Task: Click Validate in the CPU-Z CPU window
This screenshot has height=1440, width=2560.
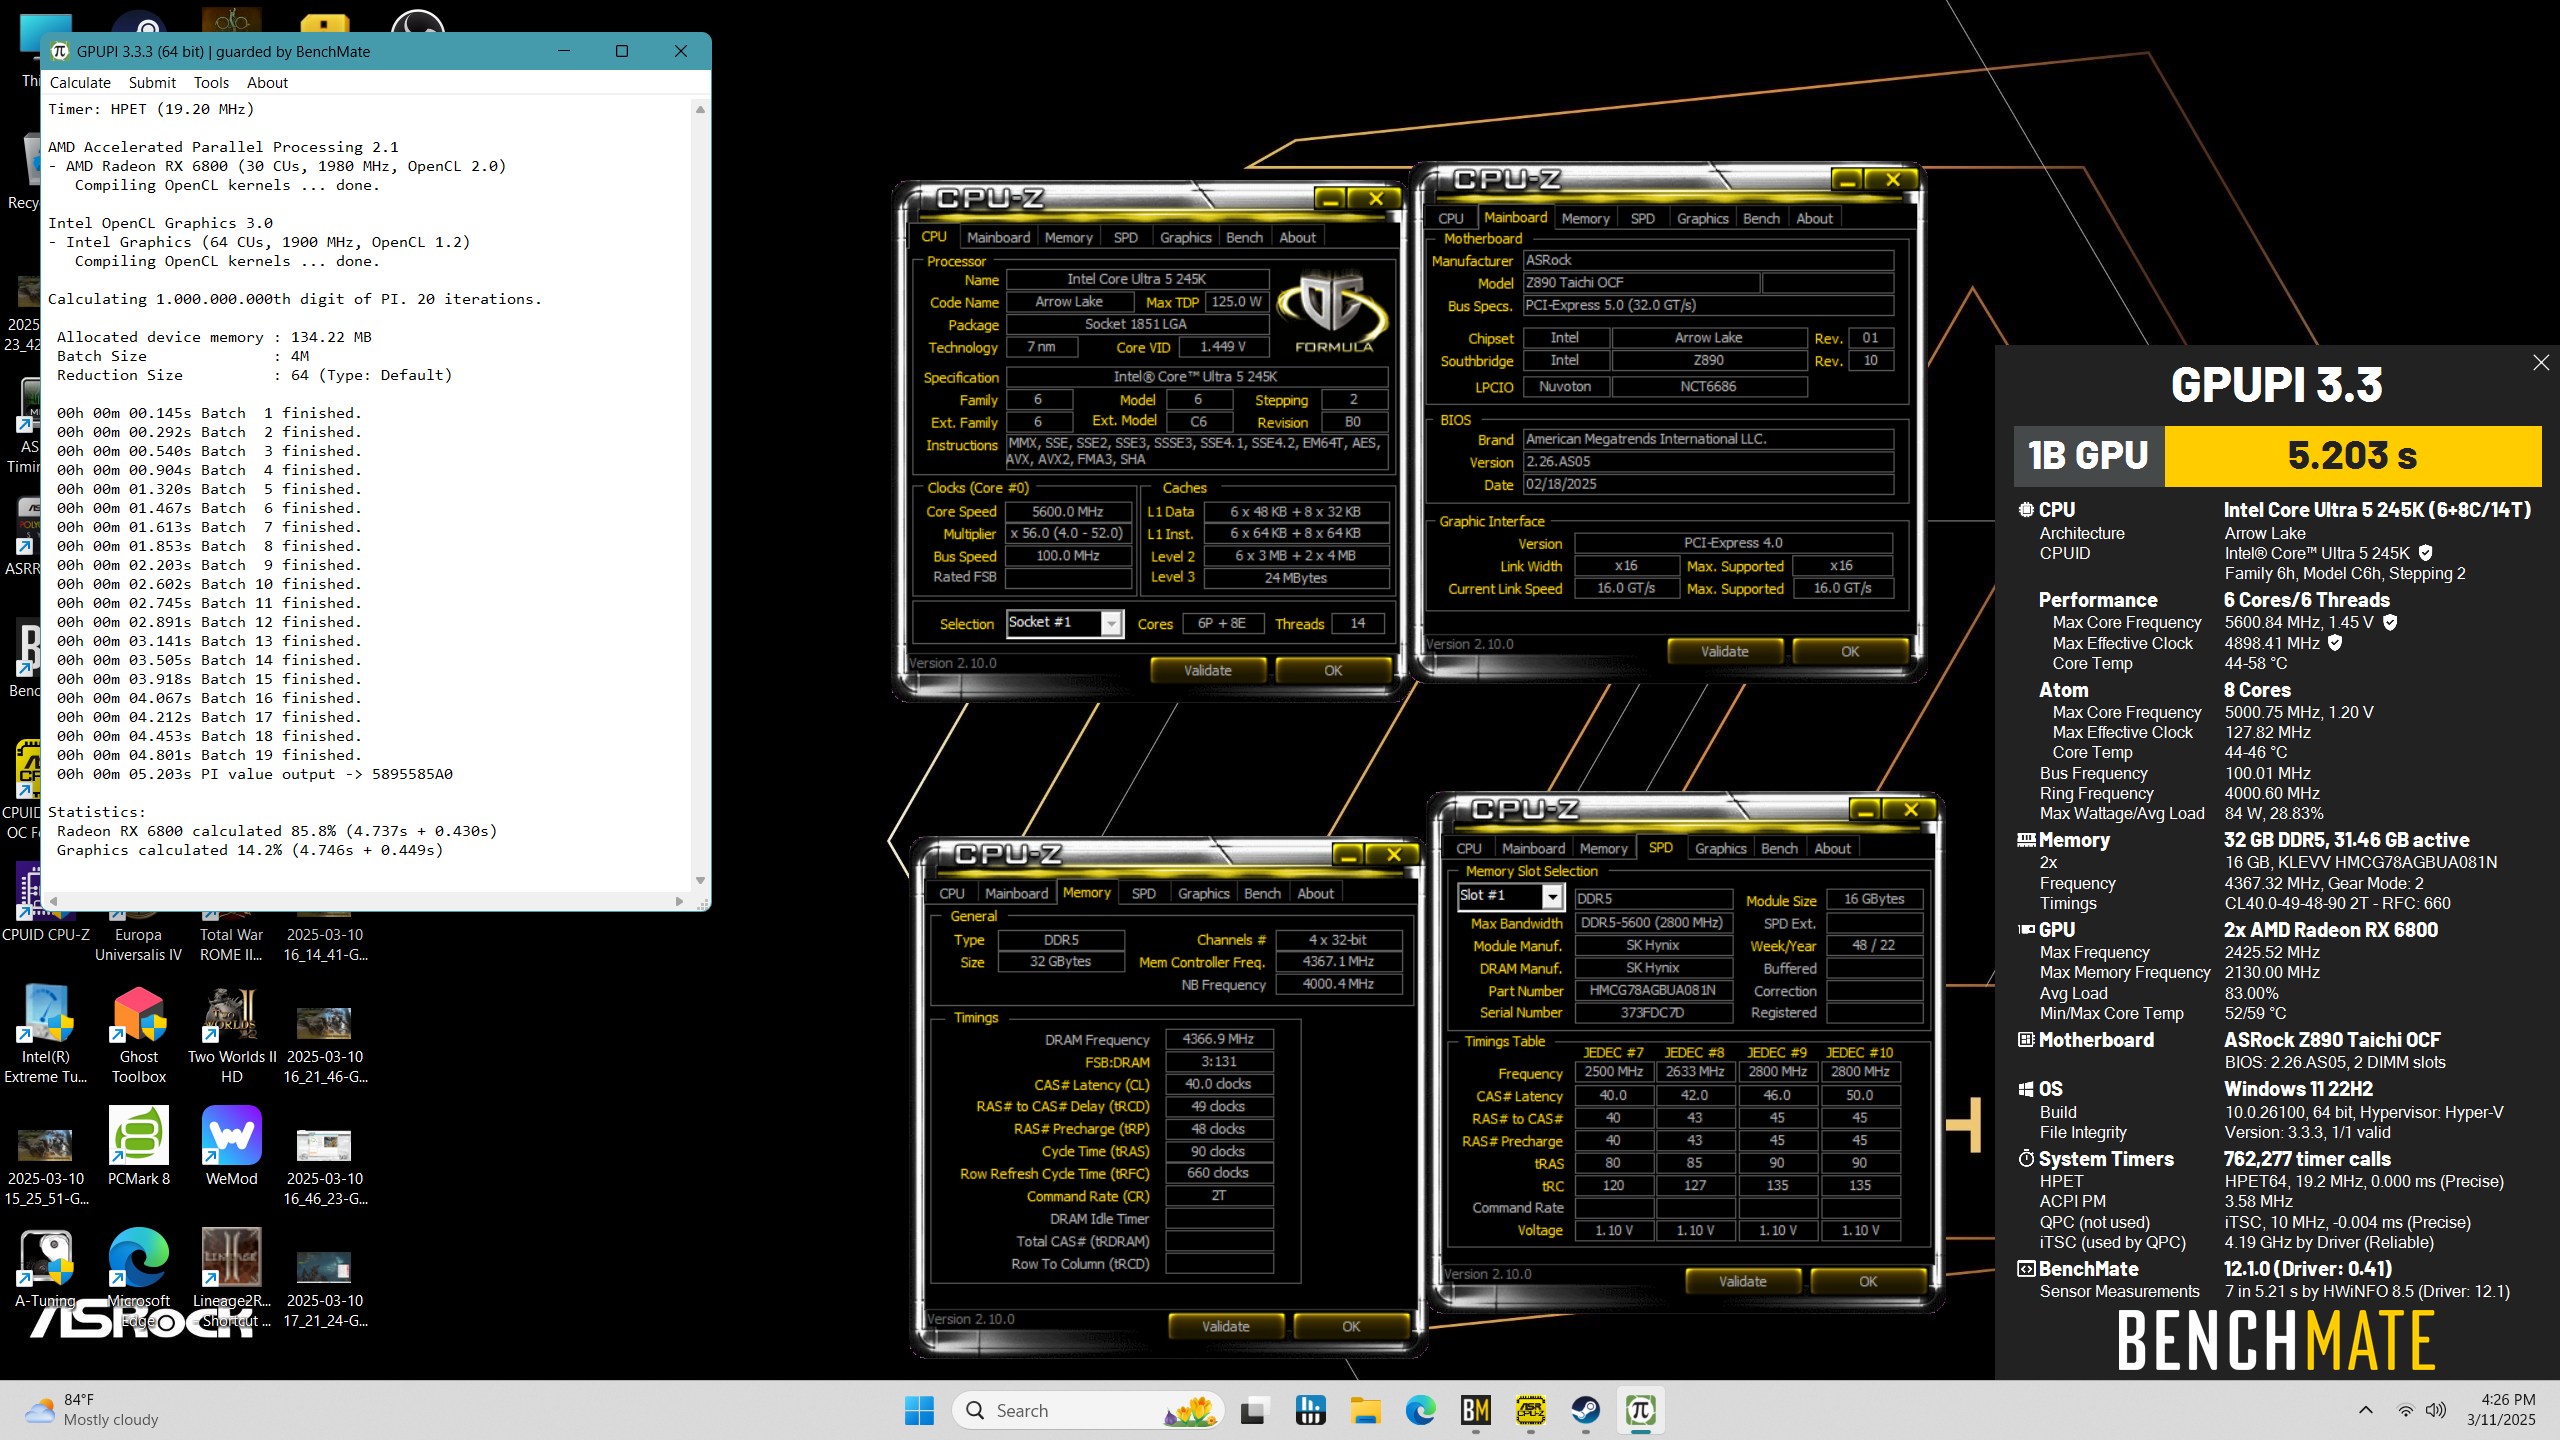Action: [x=1208, y=670]
